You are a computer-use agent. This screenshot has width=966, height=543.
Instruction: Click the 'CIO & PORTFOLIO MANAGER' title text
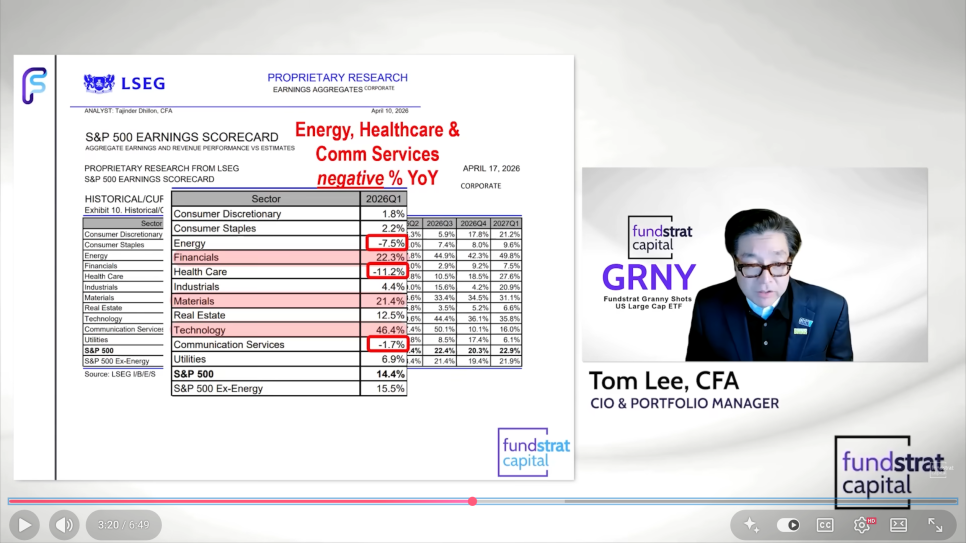click(684, 403)
